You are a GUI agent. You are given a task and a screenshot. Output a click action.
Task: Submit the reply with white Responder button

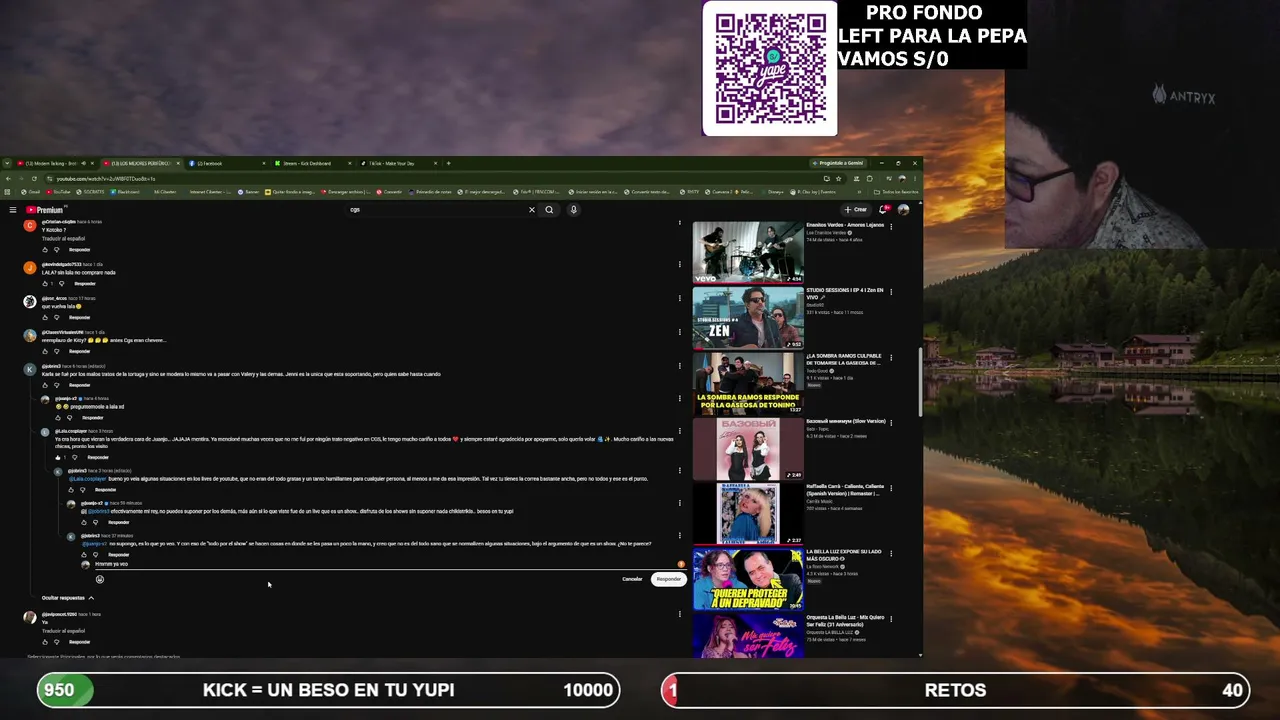(668, 579)
